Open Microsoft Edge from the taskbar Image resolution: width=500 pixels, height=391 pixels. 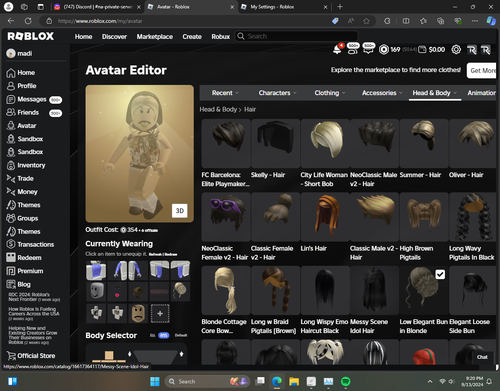277,381
